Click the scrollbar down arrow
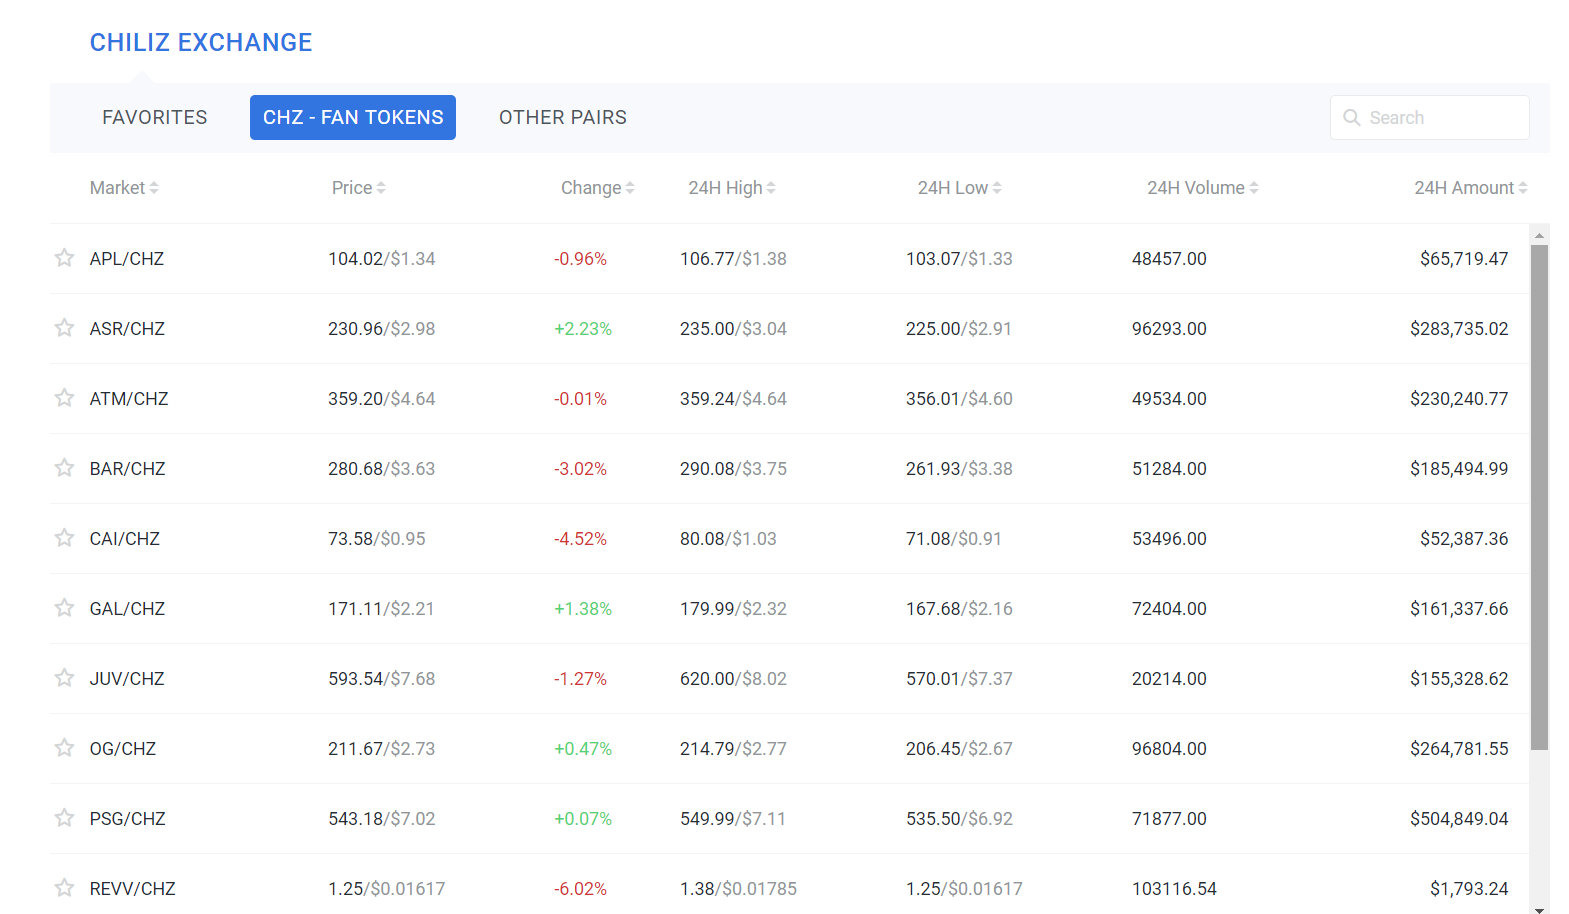Screen dimensions: 1569x914 pos(1540,909)
